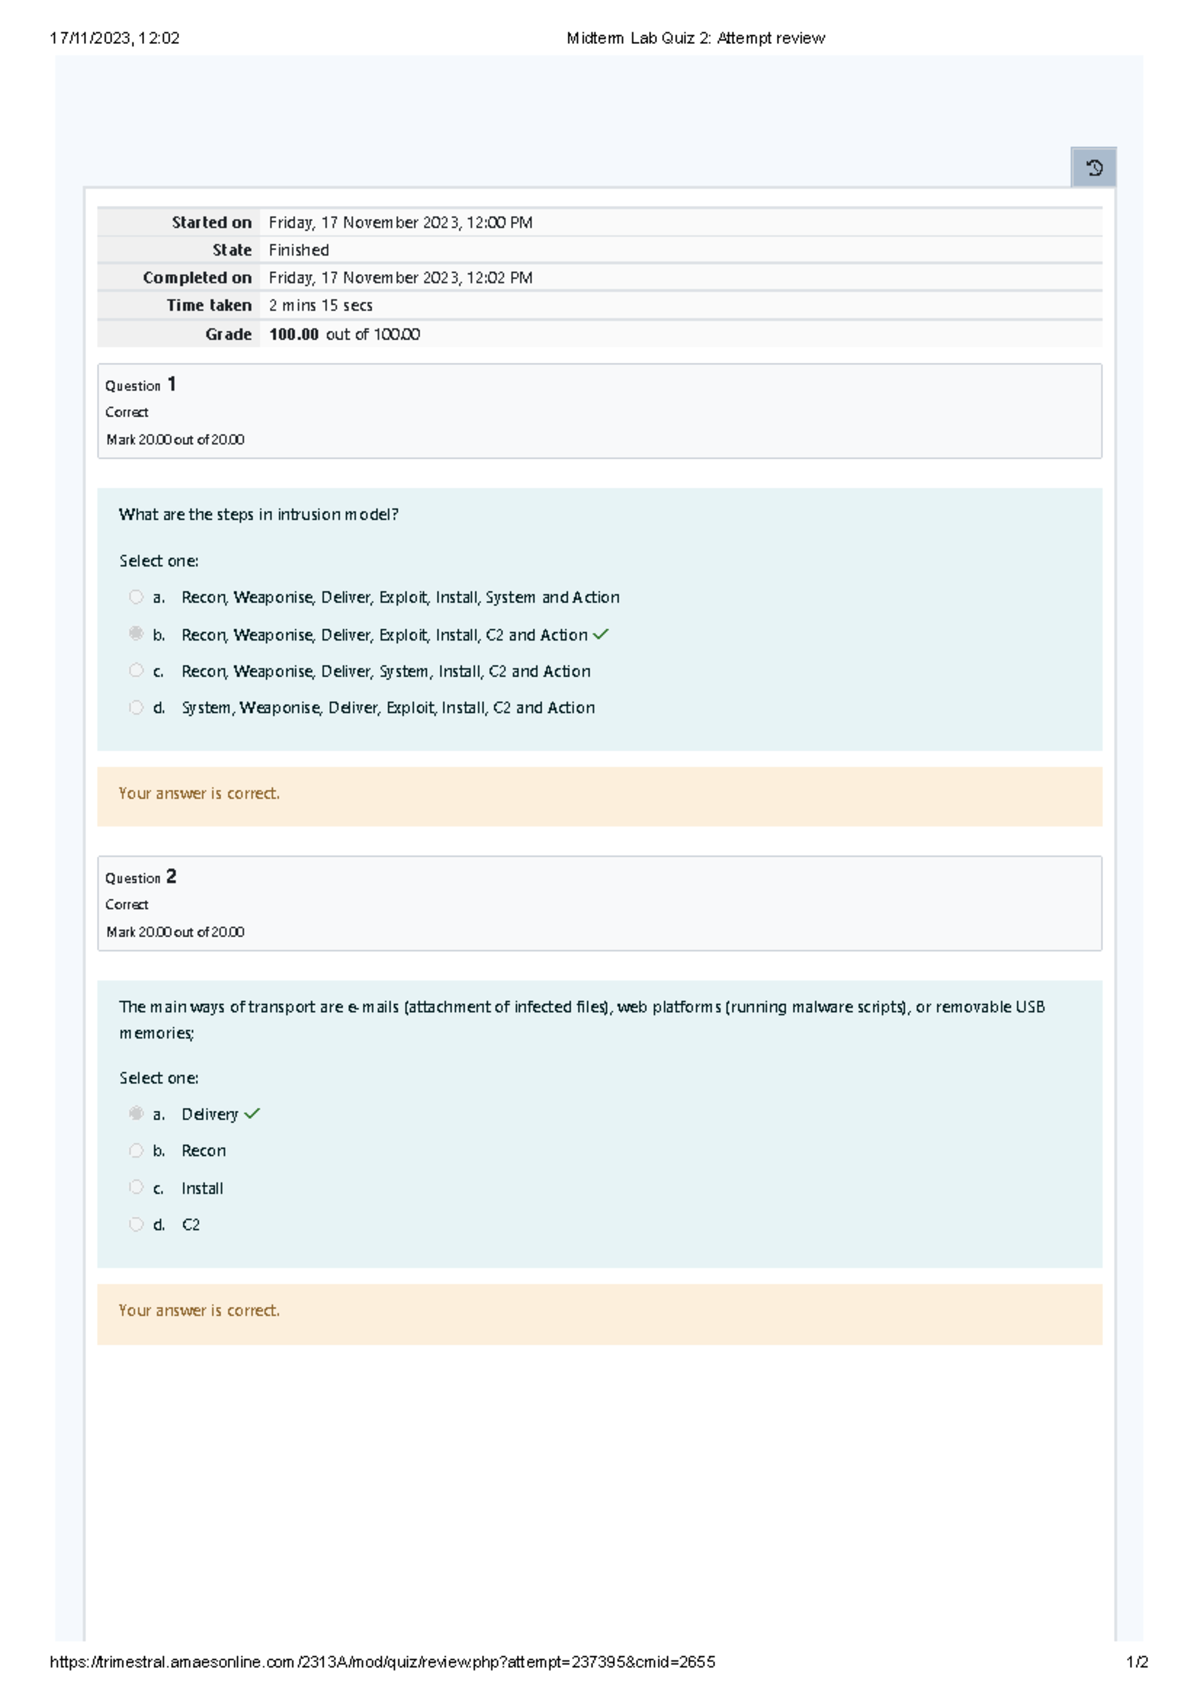Open the trimestral.amaesonline.com review URL

(382, 1662)
